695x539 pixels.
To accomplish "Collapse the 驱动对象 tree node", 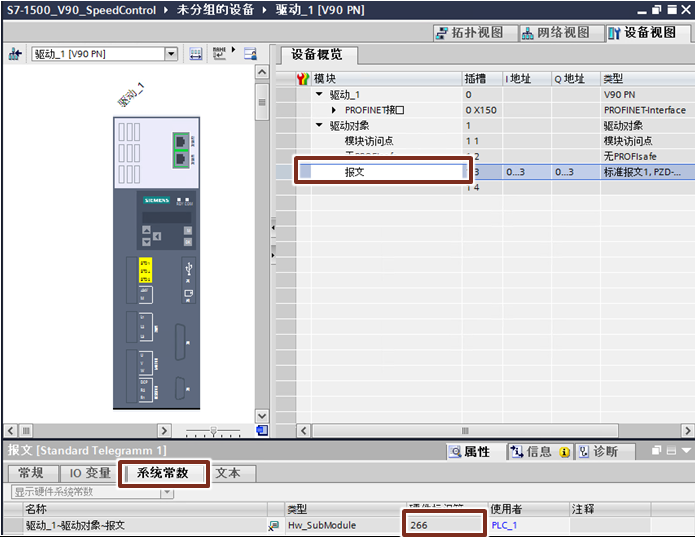I will 319,125.
